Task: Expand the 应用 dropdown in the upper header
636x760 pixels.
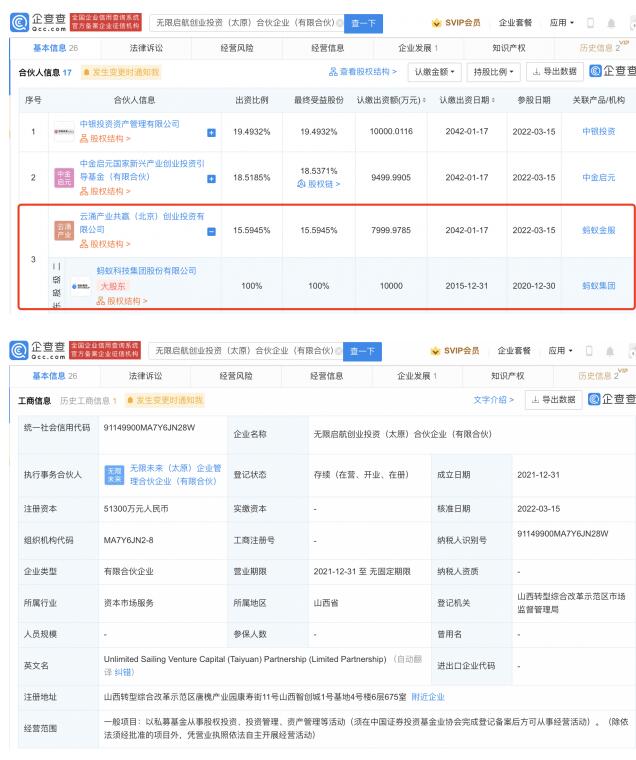Action: tap(561, 23)
